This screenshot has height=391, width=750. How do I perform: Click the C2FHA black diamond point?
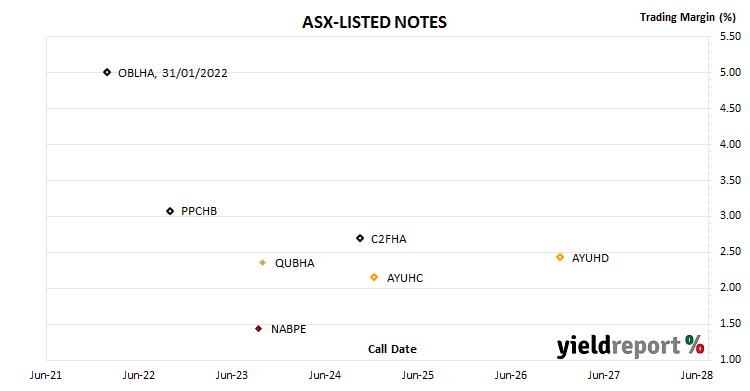tap(360, 238)
